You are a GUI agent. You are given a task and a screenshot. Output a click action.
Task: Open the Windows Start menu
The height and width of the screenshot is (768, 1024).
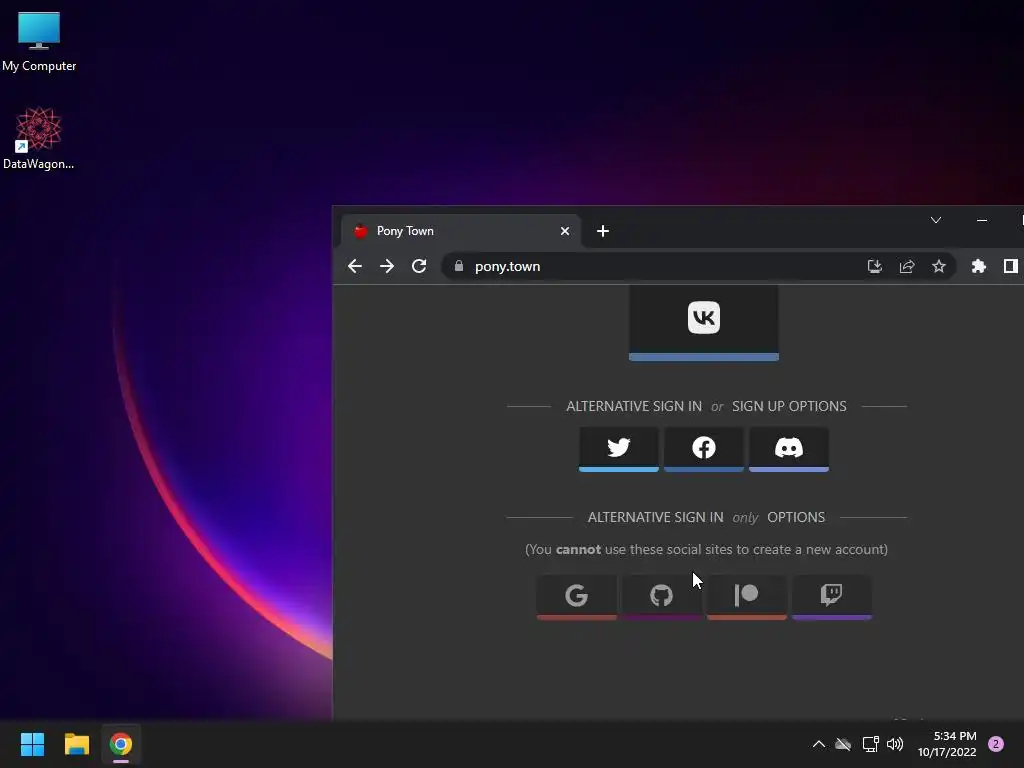tap(32, 744)
